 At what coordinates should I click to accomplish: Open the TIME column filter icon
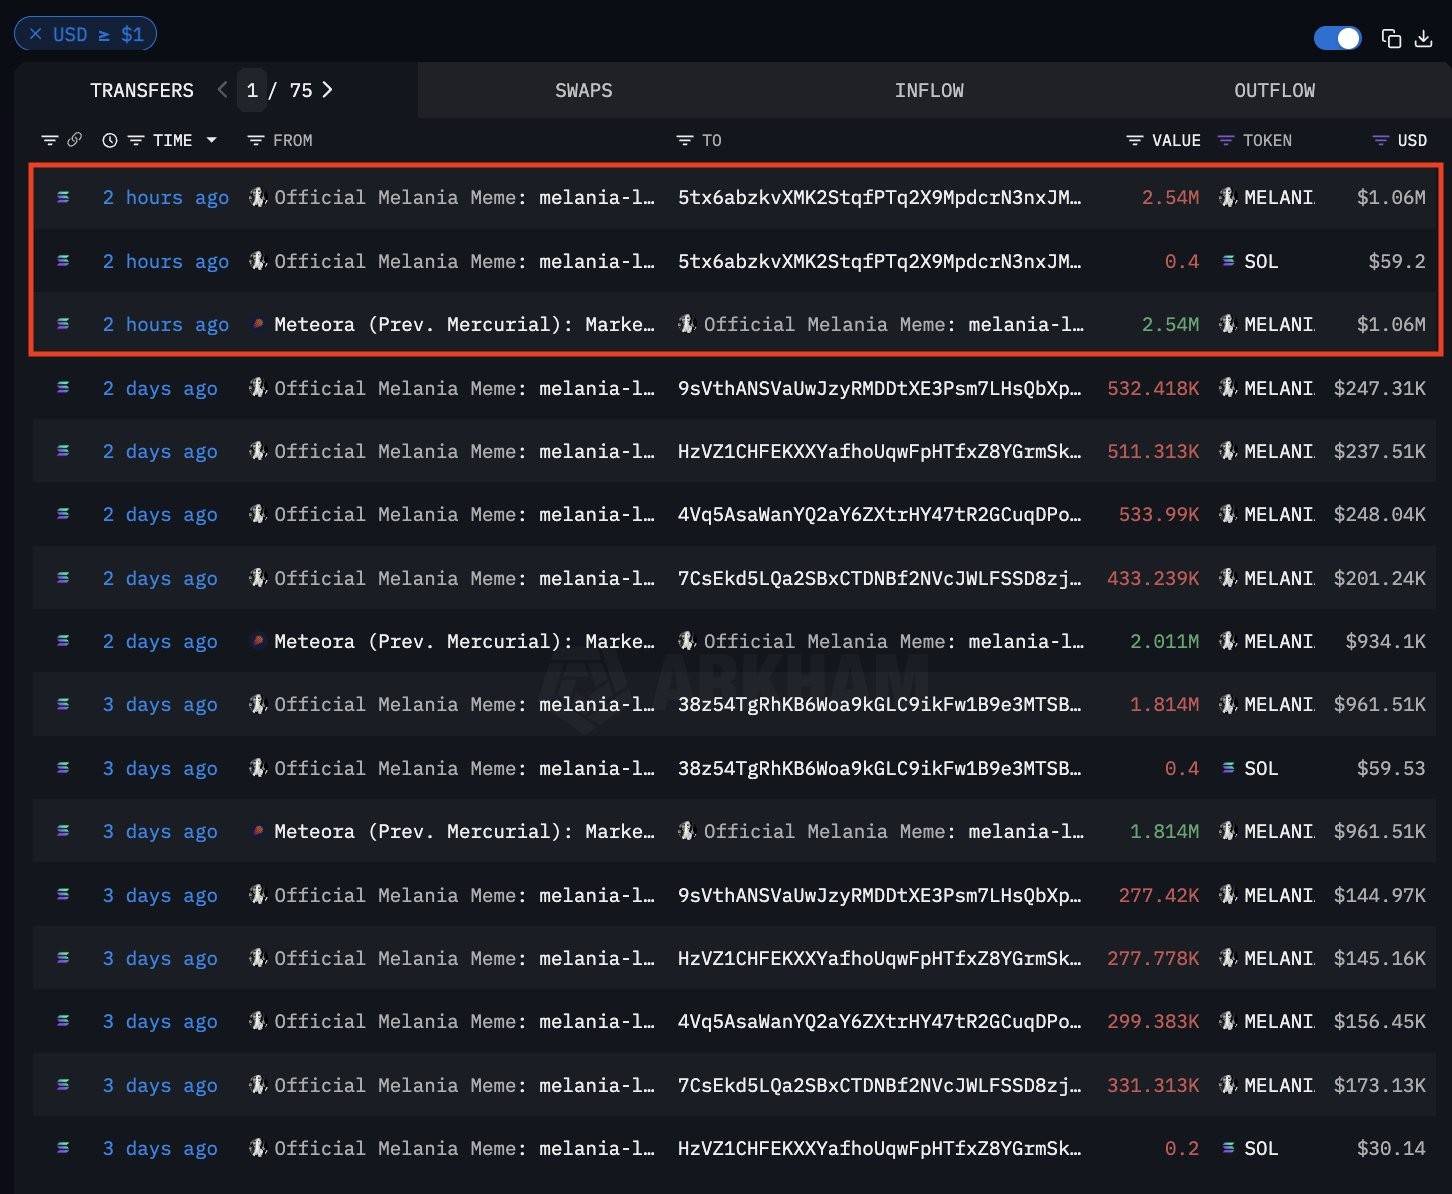[136, 140]
